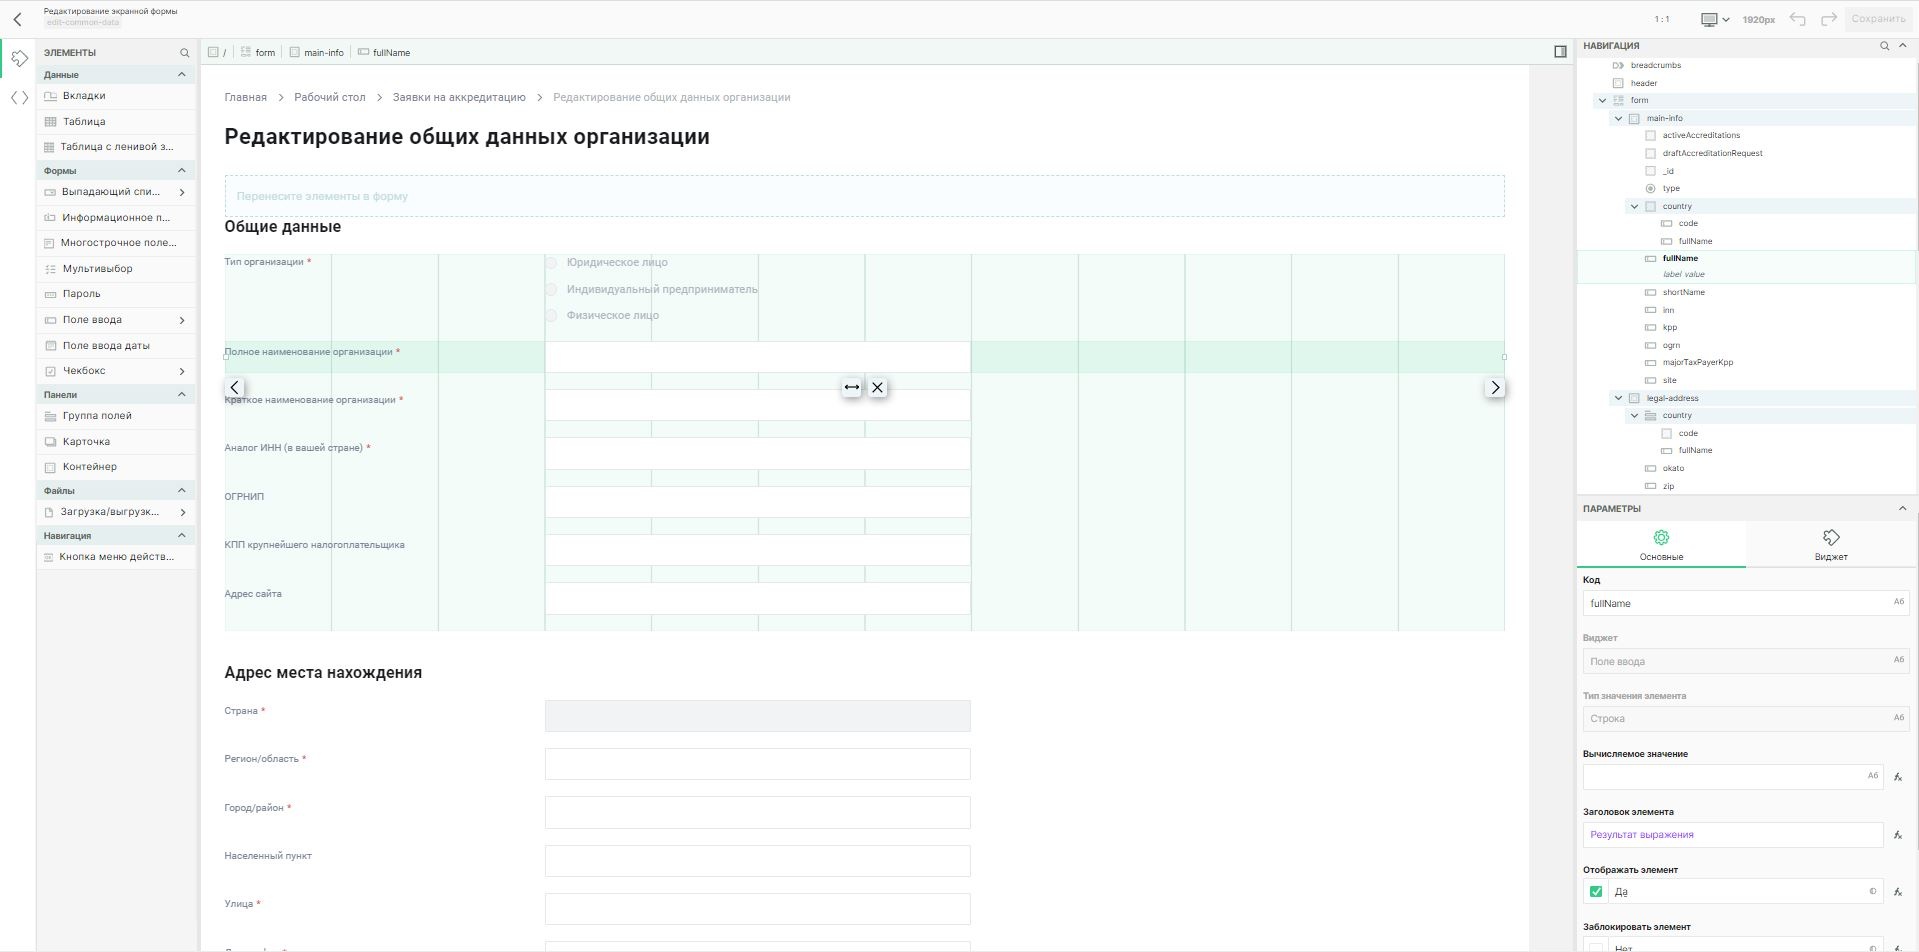The height and width of the screenshot is (952, 1919).
Task: Open formula editor for Отображать элемент
Action: (1898, 892)
